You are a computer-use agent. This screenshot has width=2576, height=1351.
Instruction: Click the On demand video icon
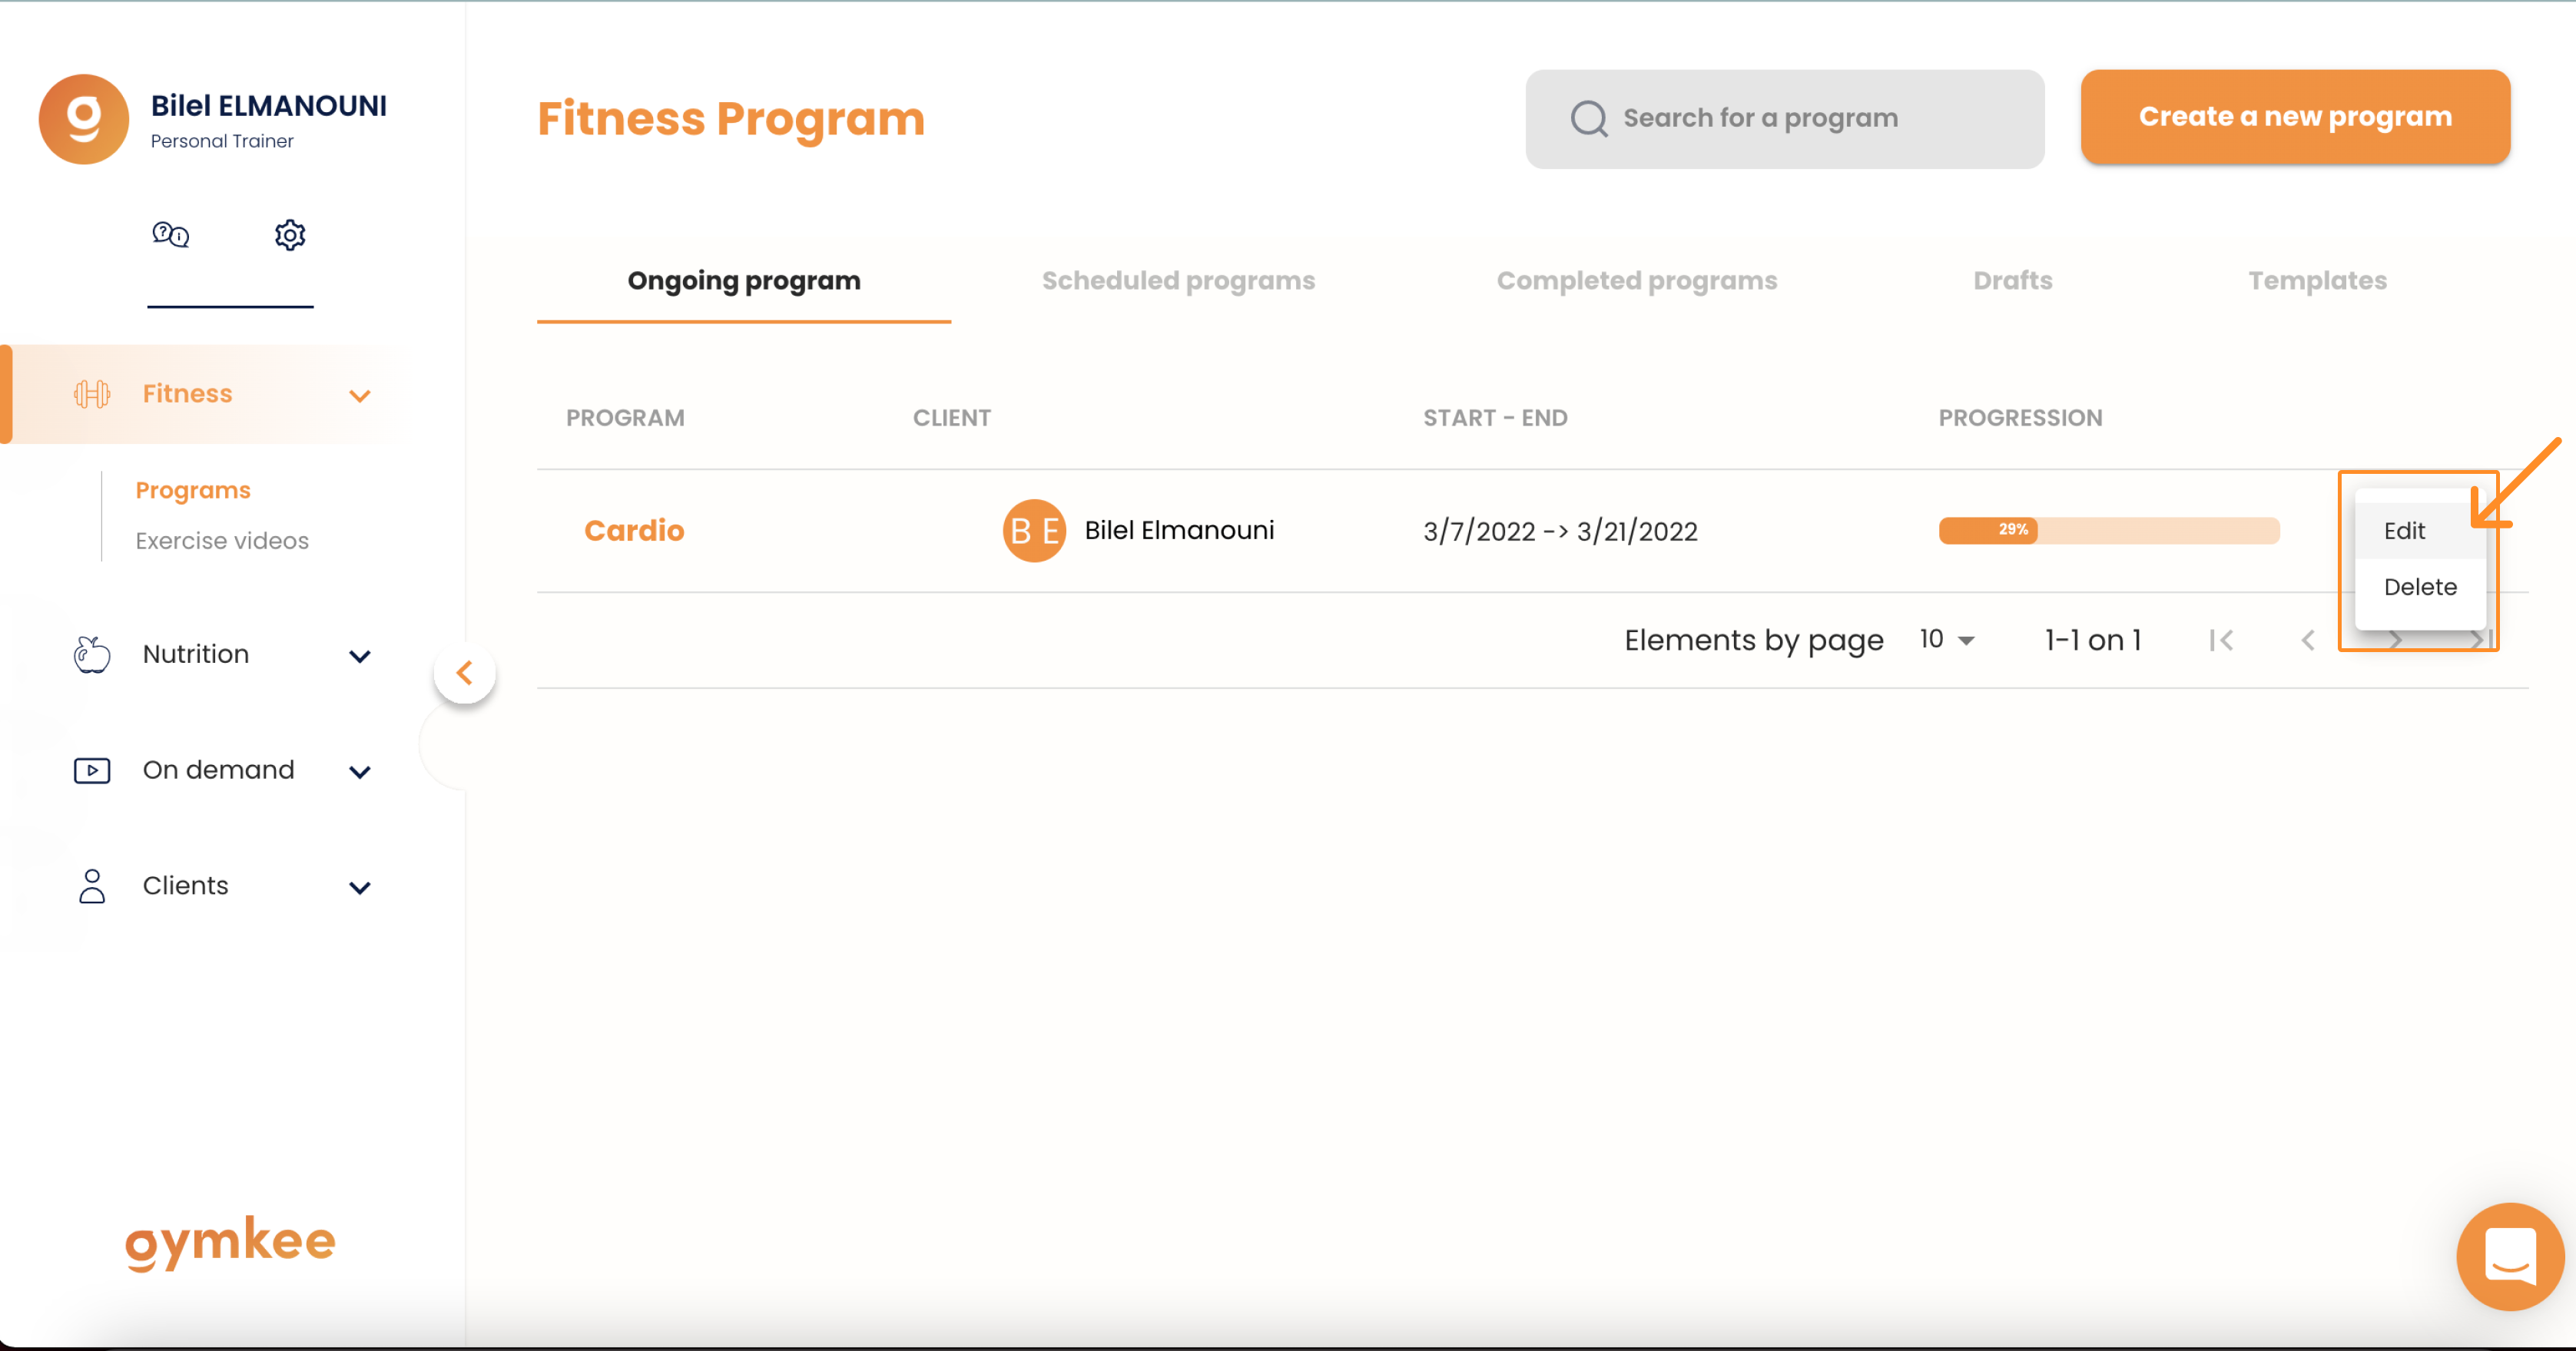92,770
